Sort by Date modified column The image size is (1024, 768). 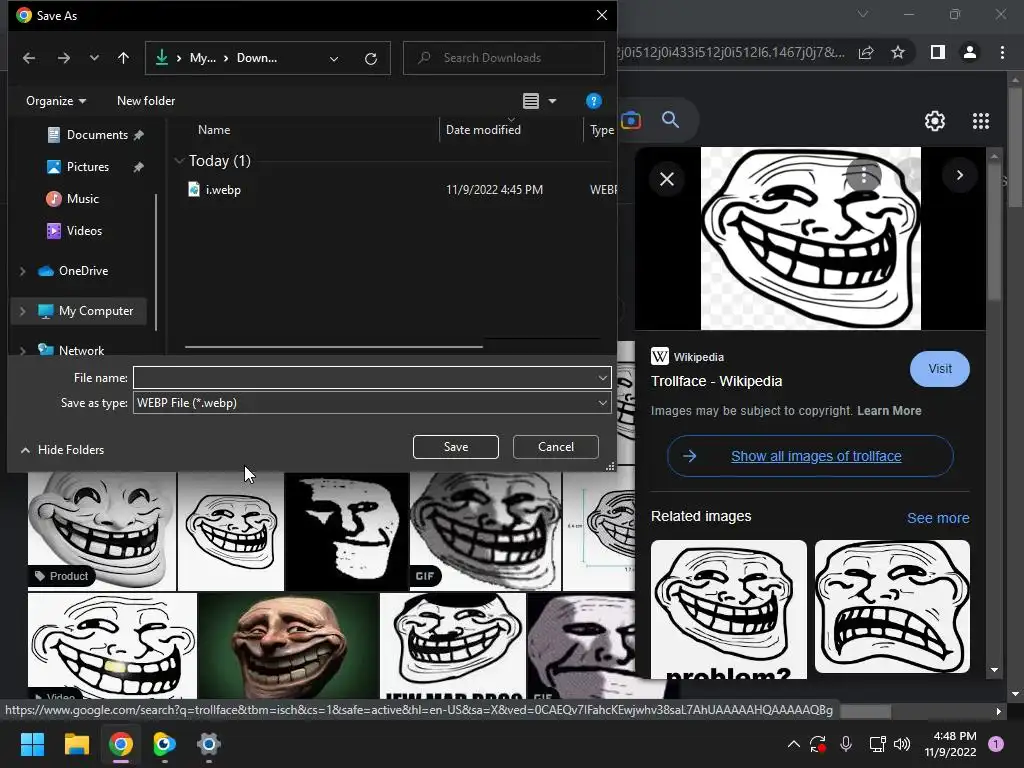click(483, 129)
